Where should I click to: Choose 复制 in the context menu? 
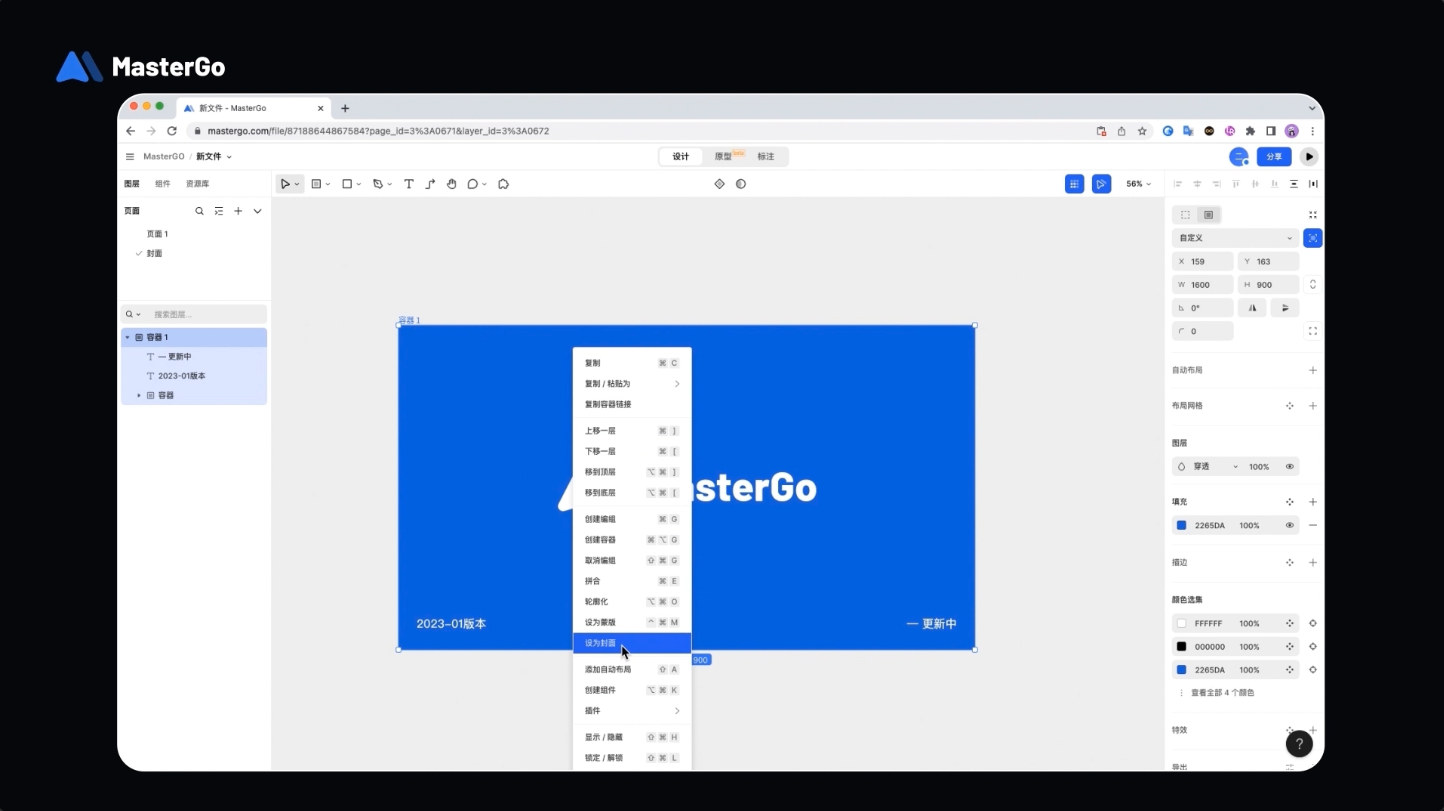point(632,363)
